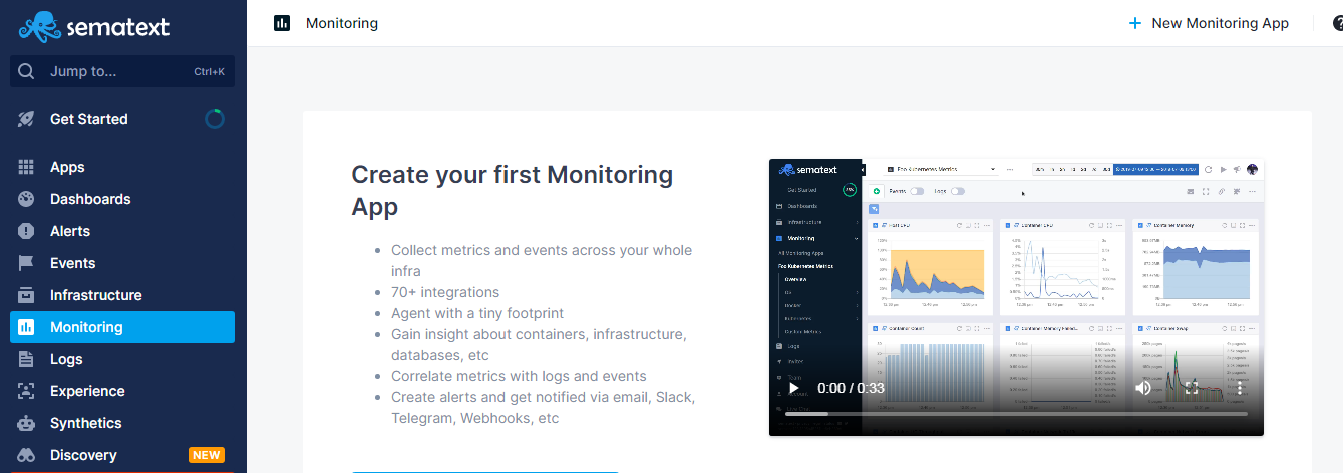Click the Get Started progress circle
Screen dimensions: 1343x473
click(214, 119)
